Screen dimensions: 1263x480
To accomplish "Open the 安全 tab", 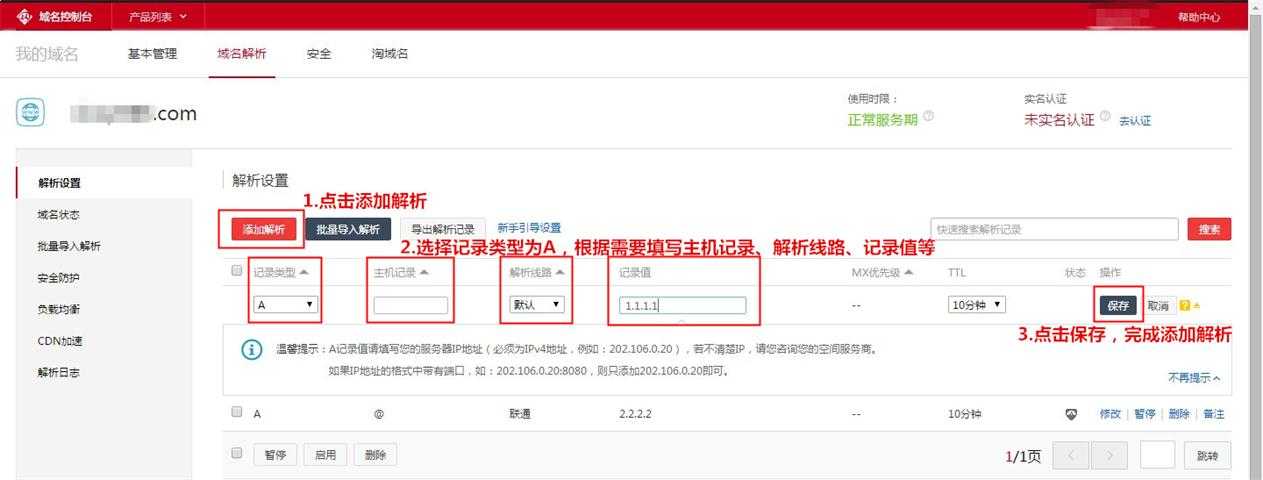I will [319, 54].
